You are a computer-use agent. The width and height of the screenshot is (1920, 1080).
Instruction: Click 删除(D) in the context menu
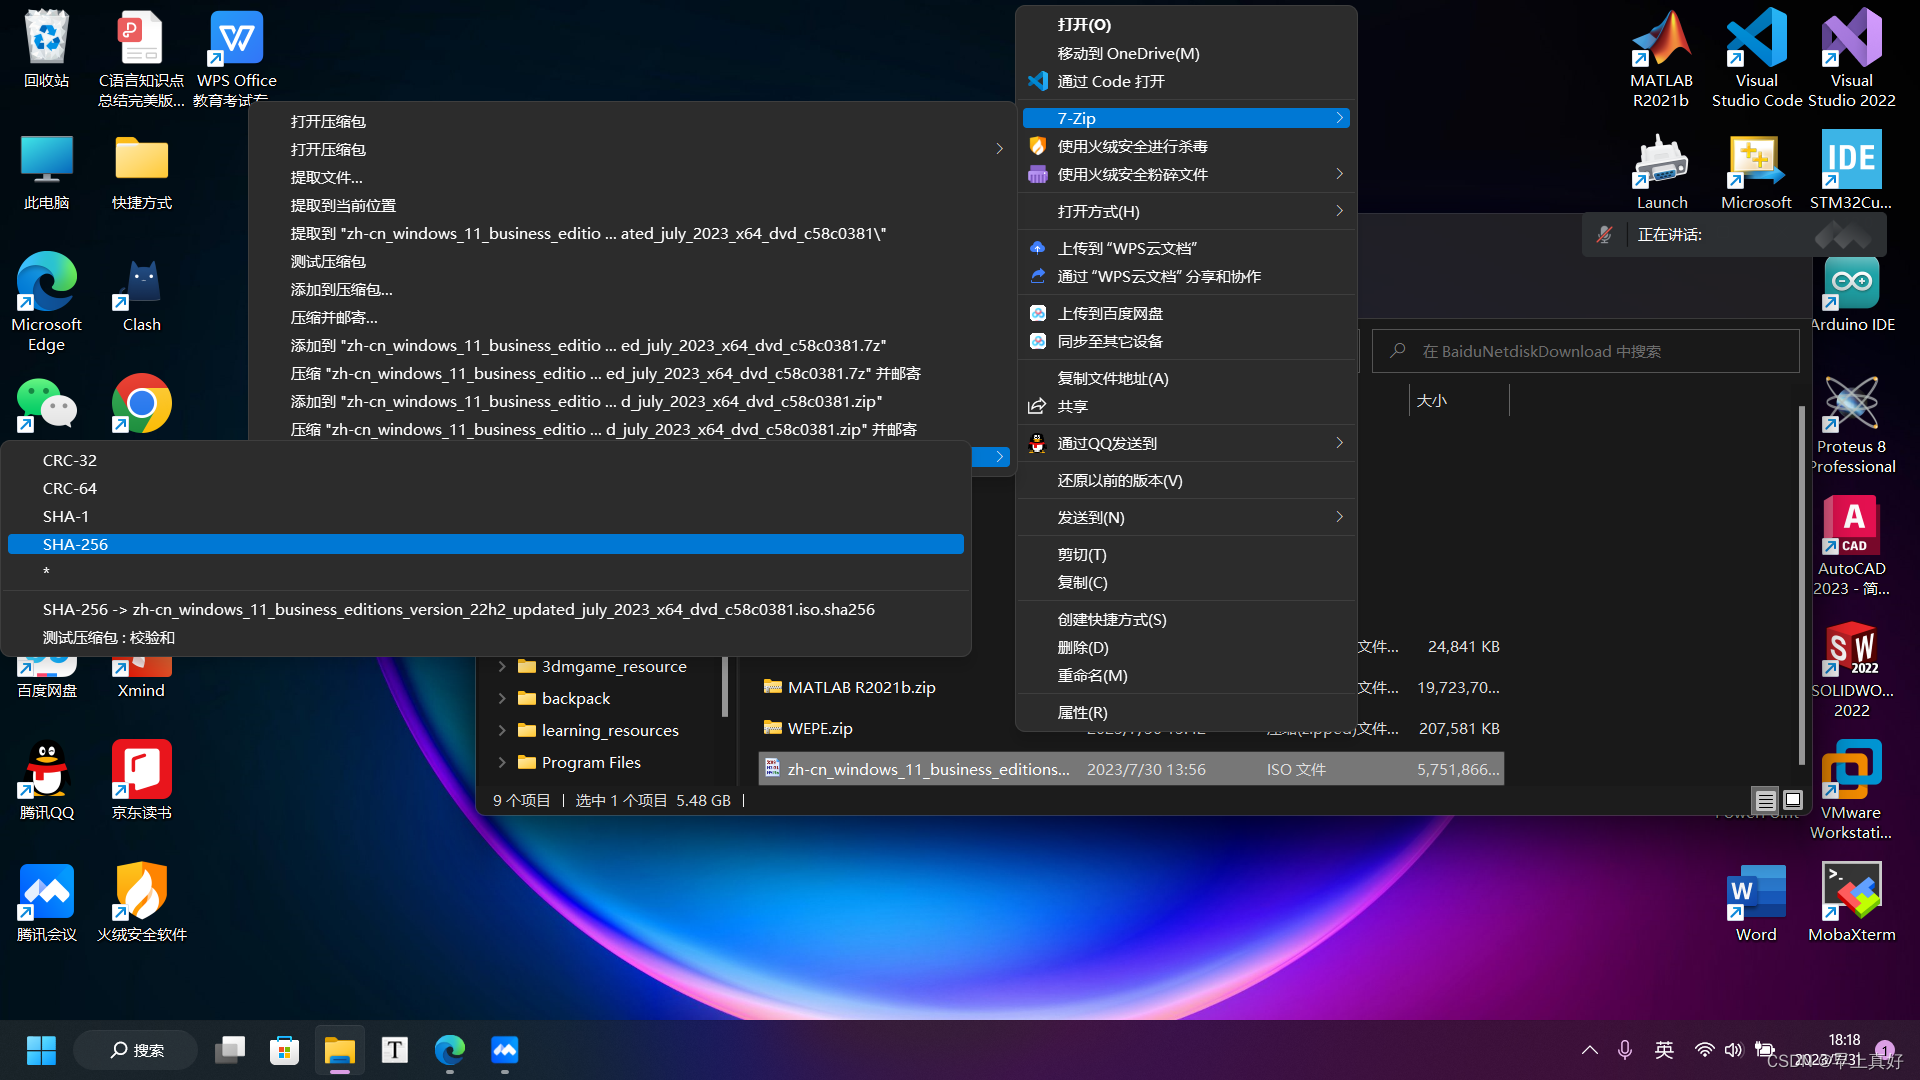(1083, 647)
